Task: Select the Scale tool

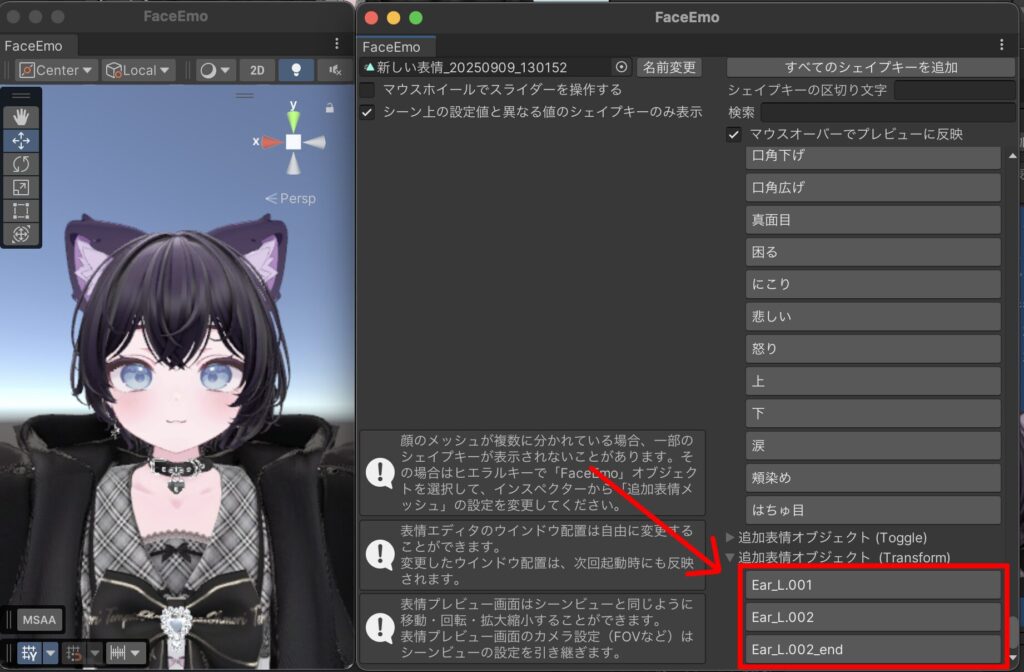Action: [21, 187]
